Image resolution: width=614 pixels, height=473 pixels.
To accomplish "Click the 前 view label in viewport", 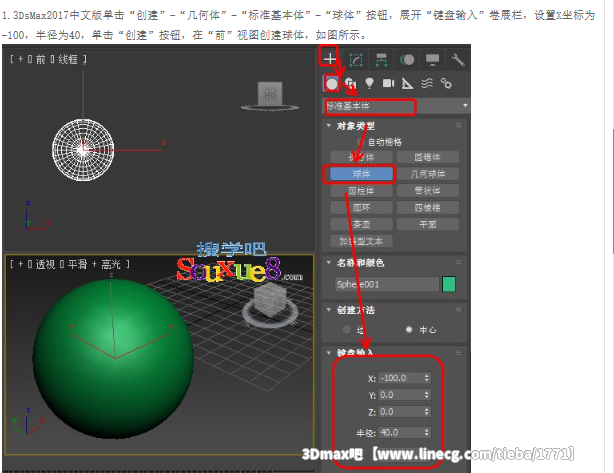I will coord(41,59).
